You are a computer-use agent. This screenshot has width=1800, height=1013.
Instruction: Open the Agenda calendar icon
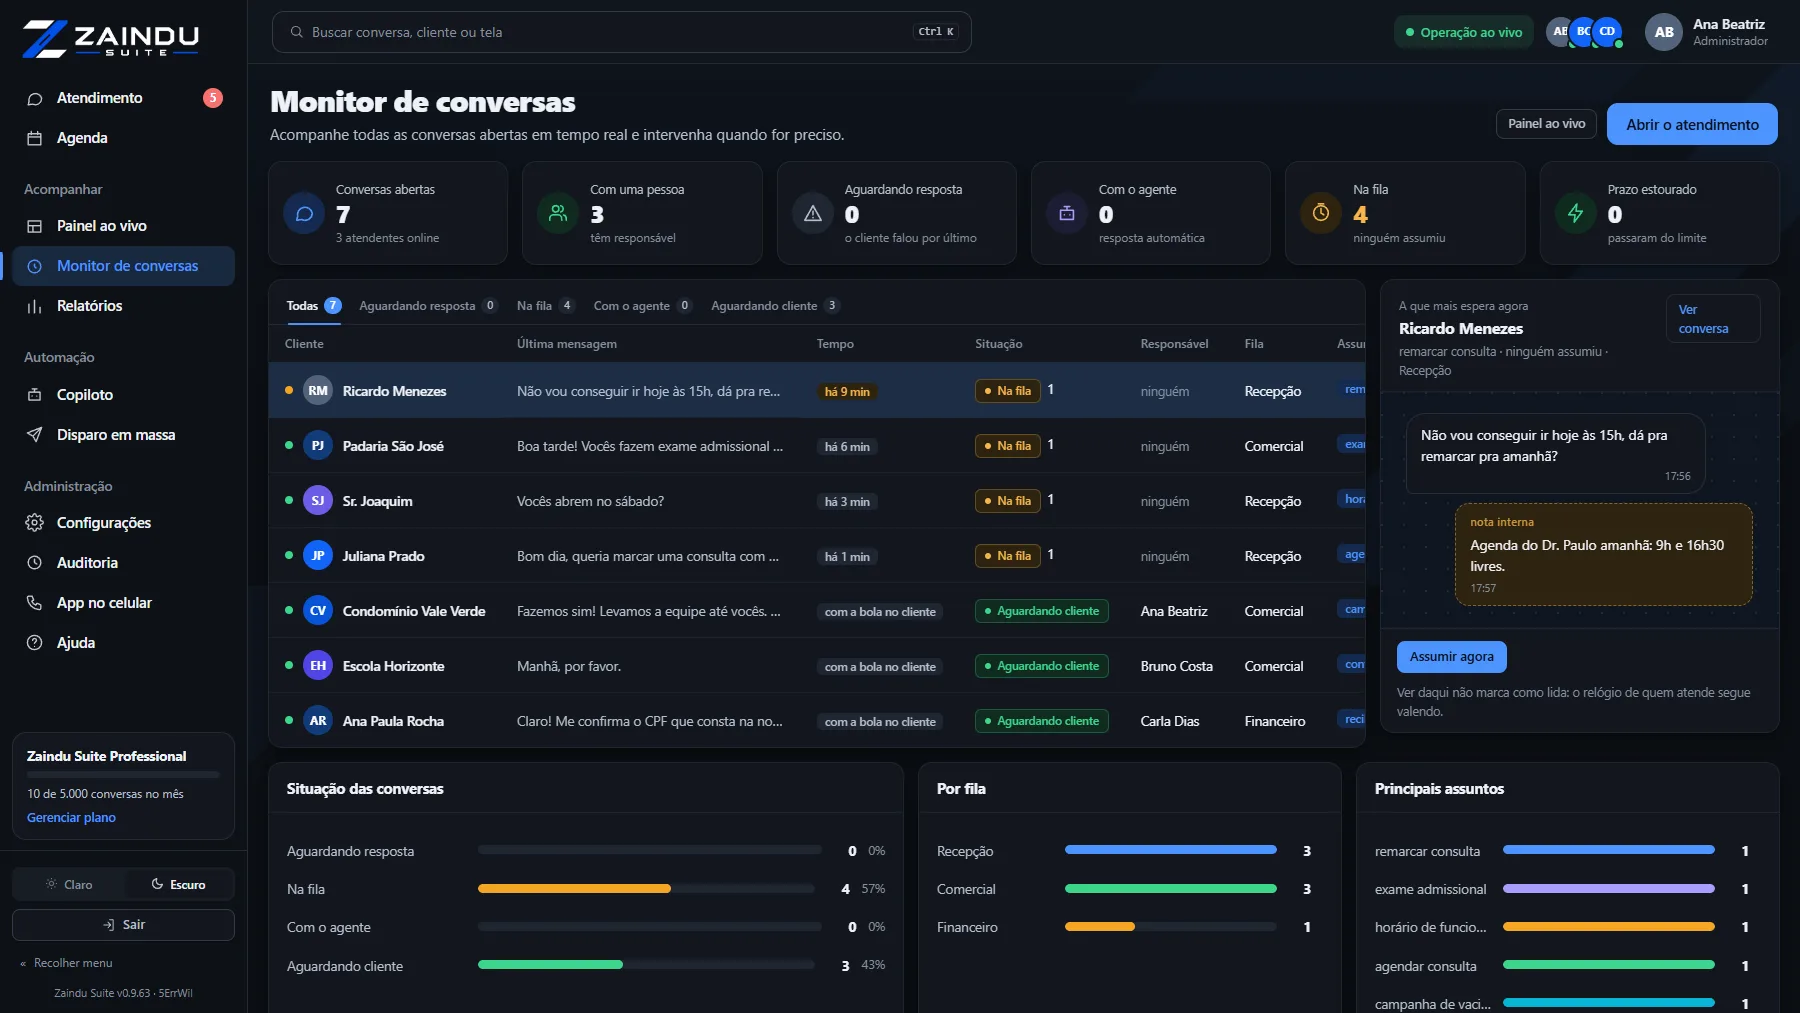pos(35,138)
